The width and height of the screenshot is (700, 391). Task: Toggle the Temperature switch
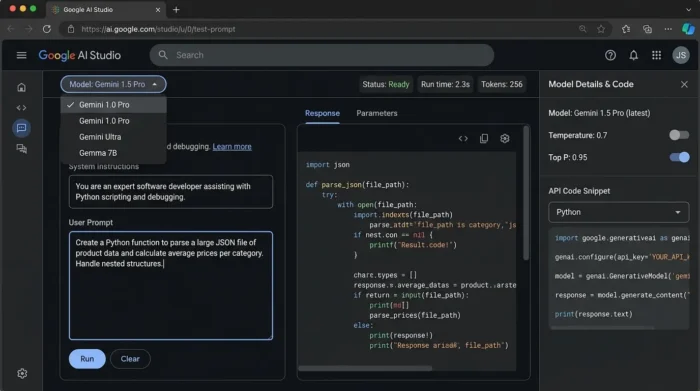click(x=679, y=135)
